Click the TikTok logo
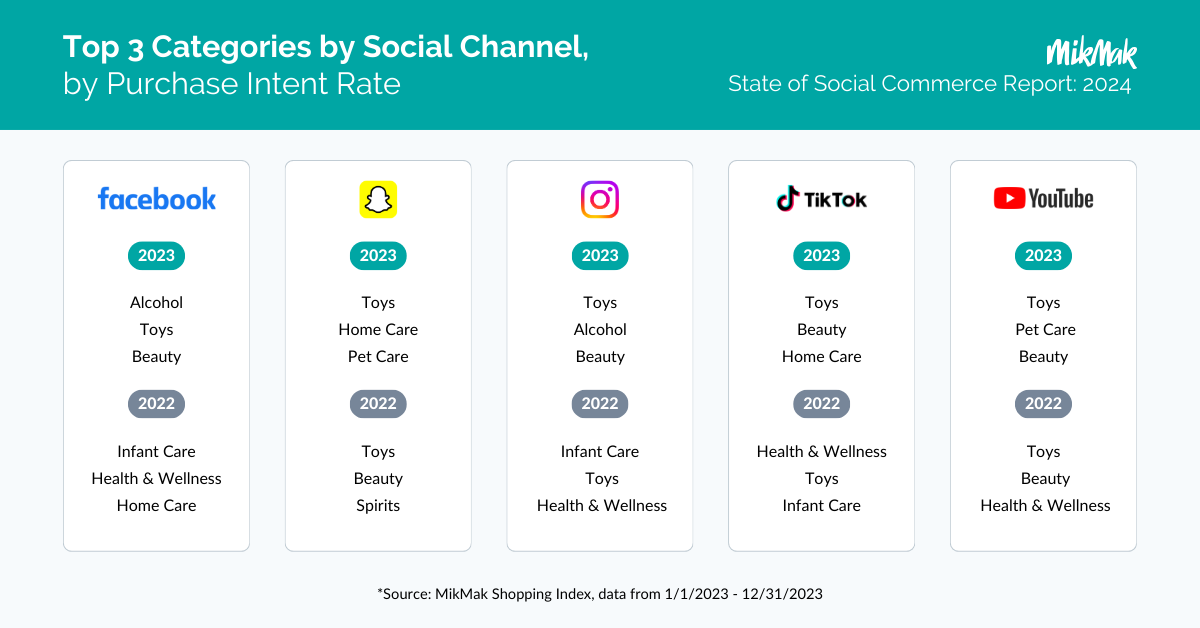The image size is (1200, 628). point(822,198)
